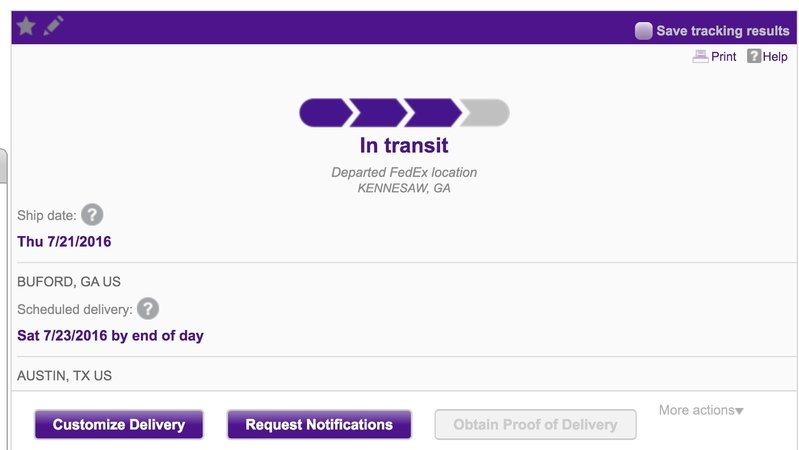799x450 pixels.
Task: Click the More actions arrow
Action: tap(739, 411)
